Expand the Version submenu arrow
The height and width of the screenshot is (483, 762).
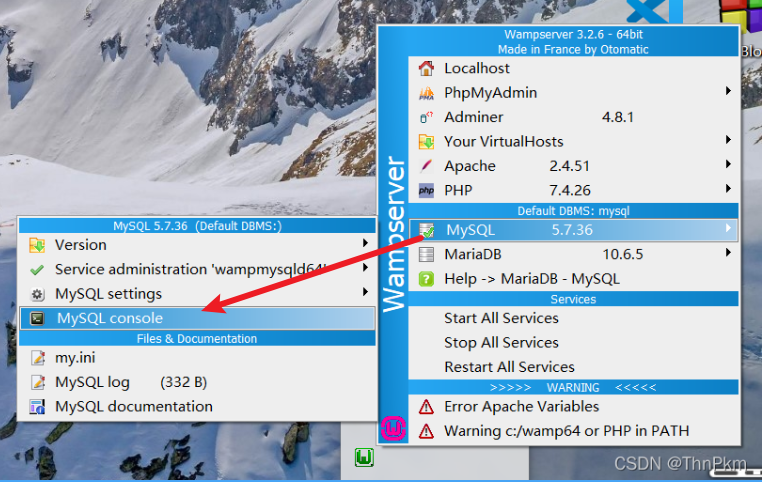point(365,243)
